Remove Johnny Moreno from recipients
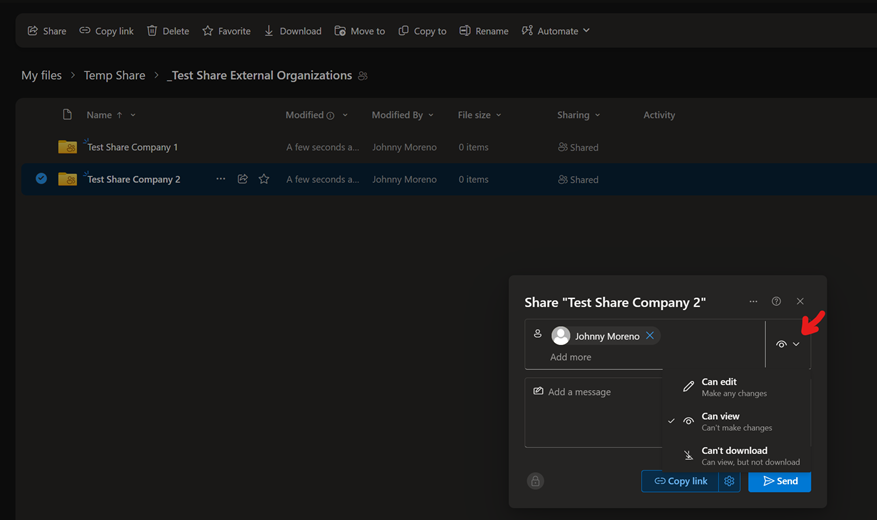 point(650,335)
